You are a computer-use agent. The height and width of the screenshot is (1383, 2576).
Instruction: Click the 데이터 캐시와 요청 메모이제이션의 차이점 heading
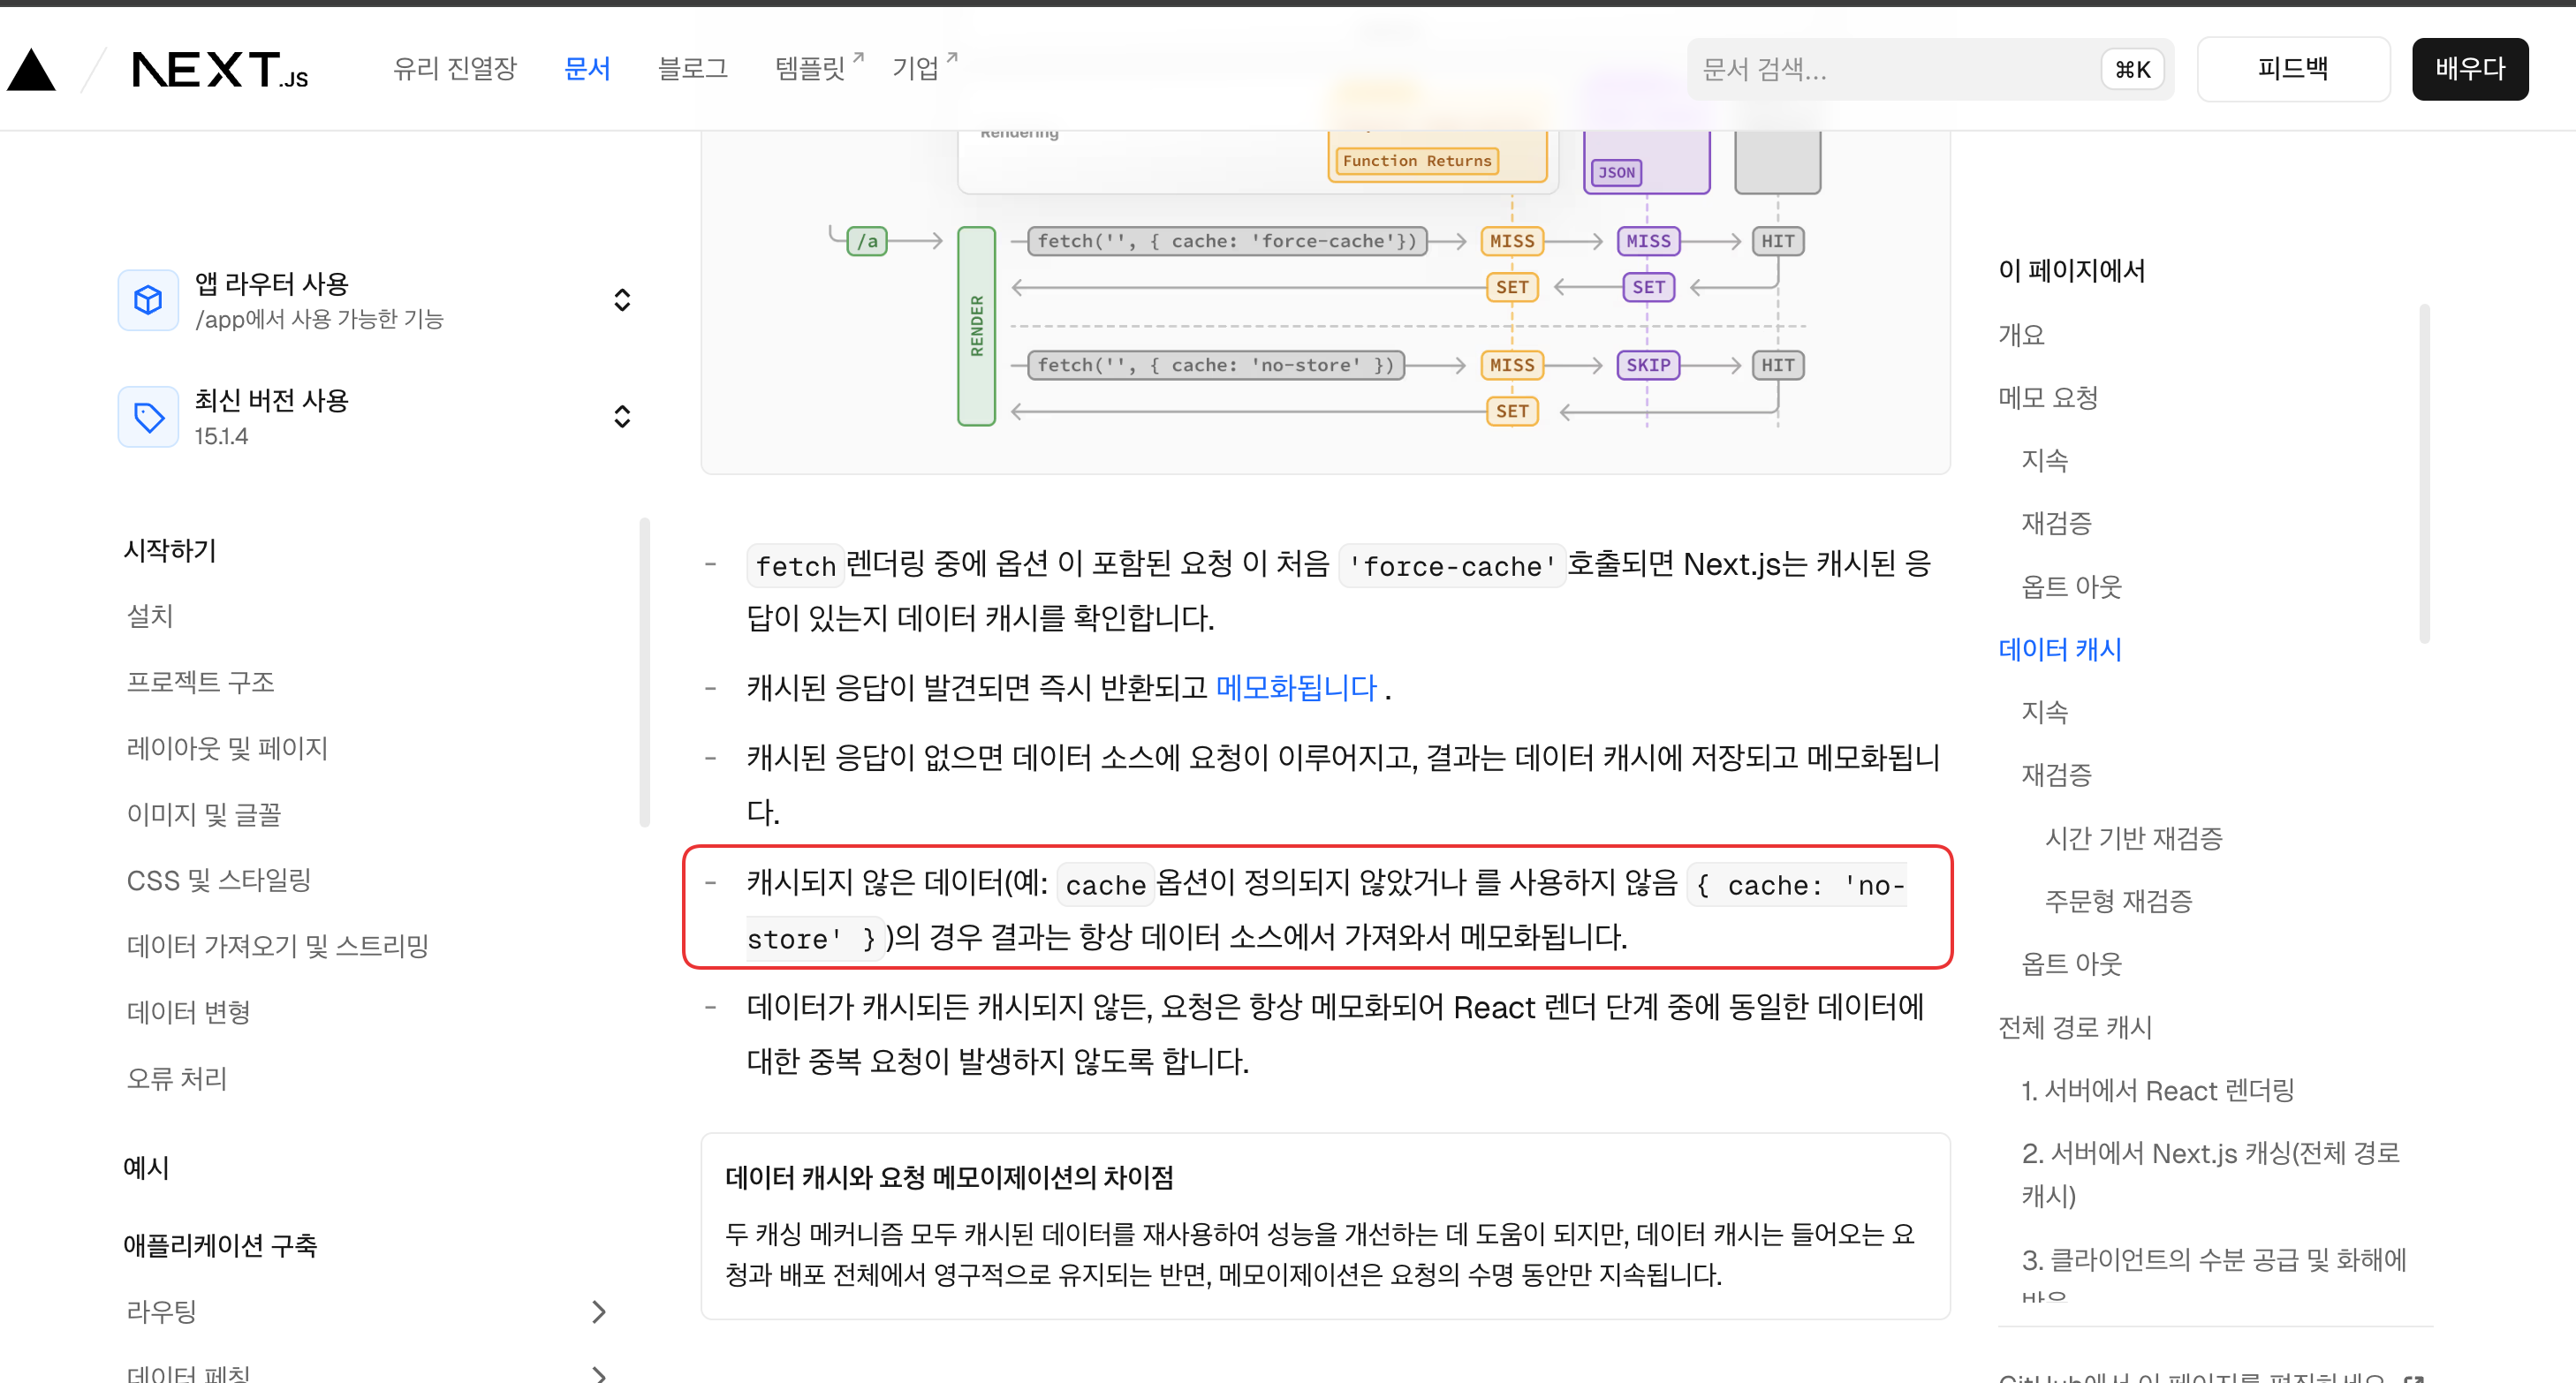pos(949,1178)
